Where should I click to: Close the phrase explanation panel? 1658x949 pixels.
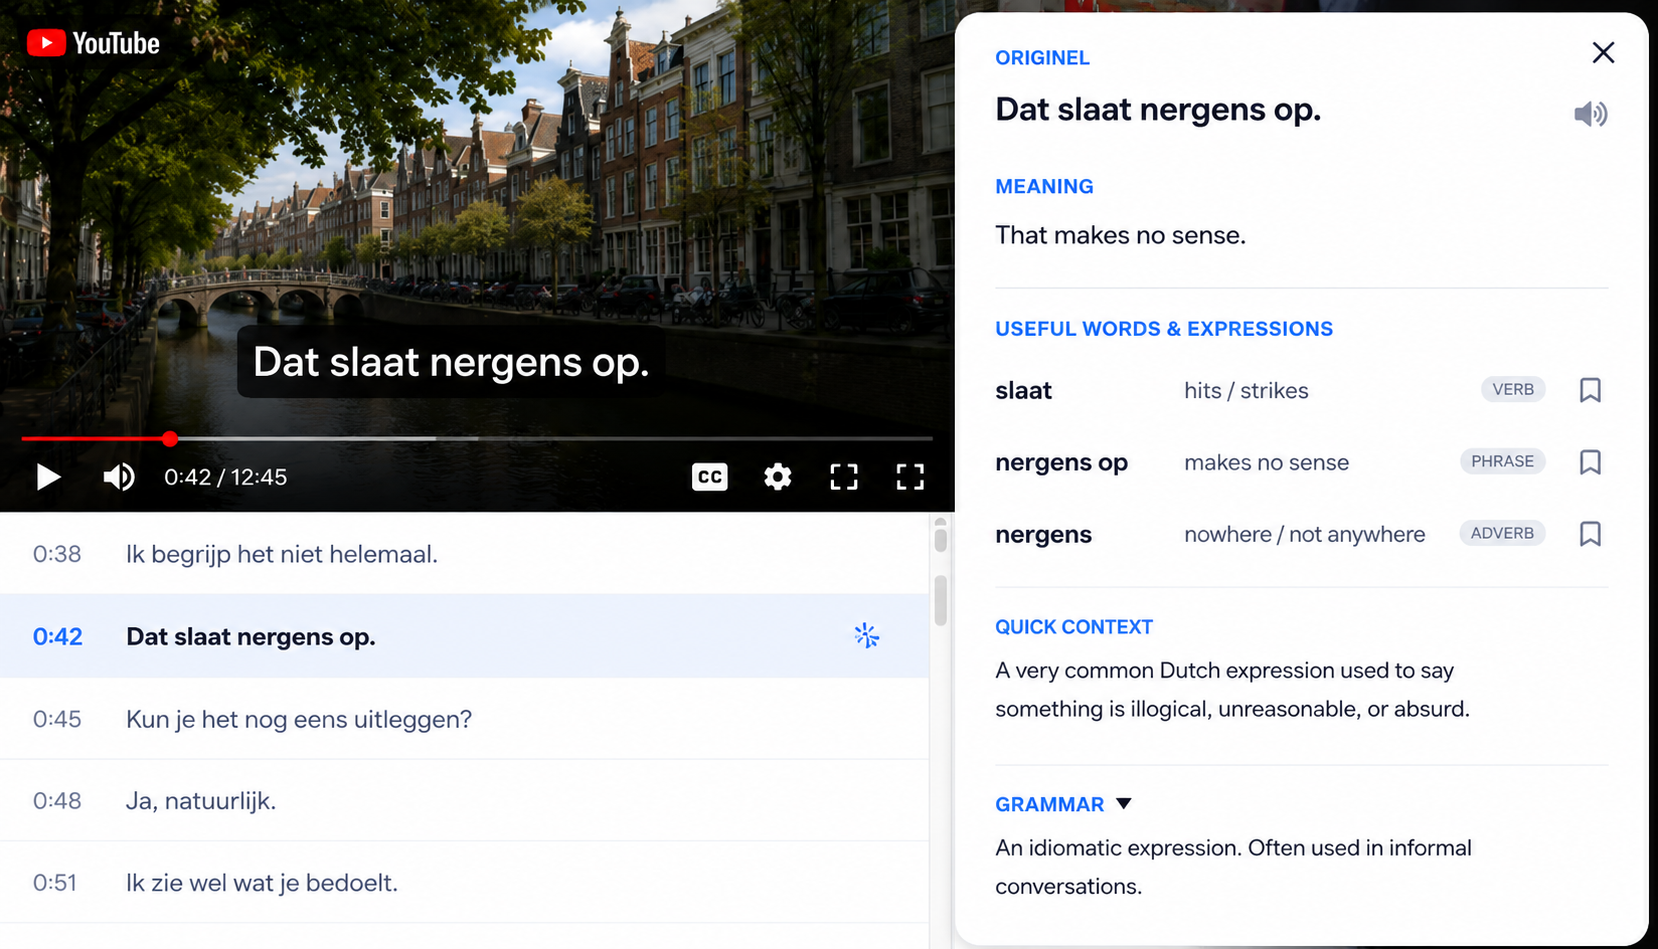[x=1603, y=53]
